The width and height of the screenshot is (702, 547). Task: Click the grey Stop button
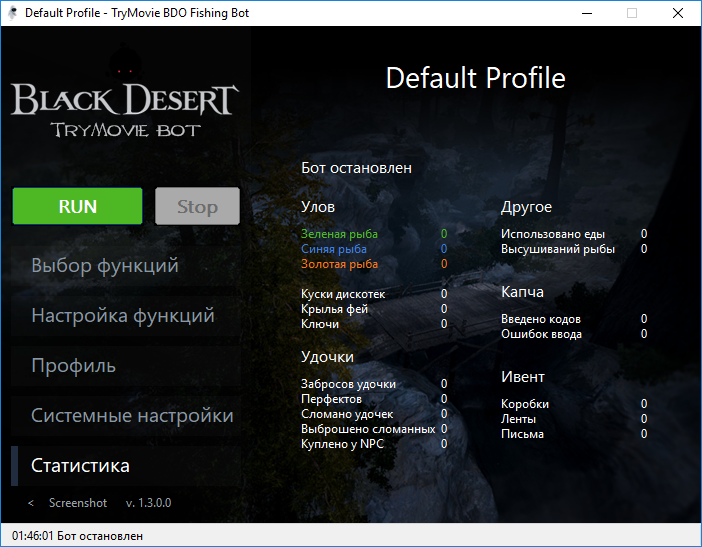point(197,206)
